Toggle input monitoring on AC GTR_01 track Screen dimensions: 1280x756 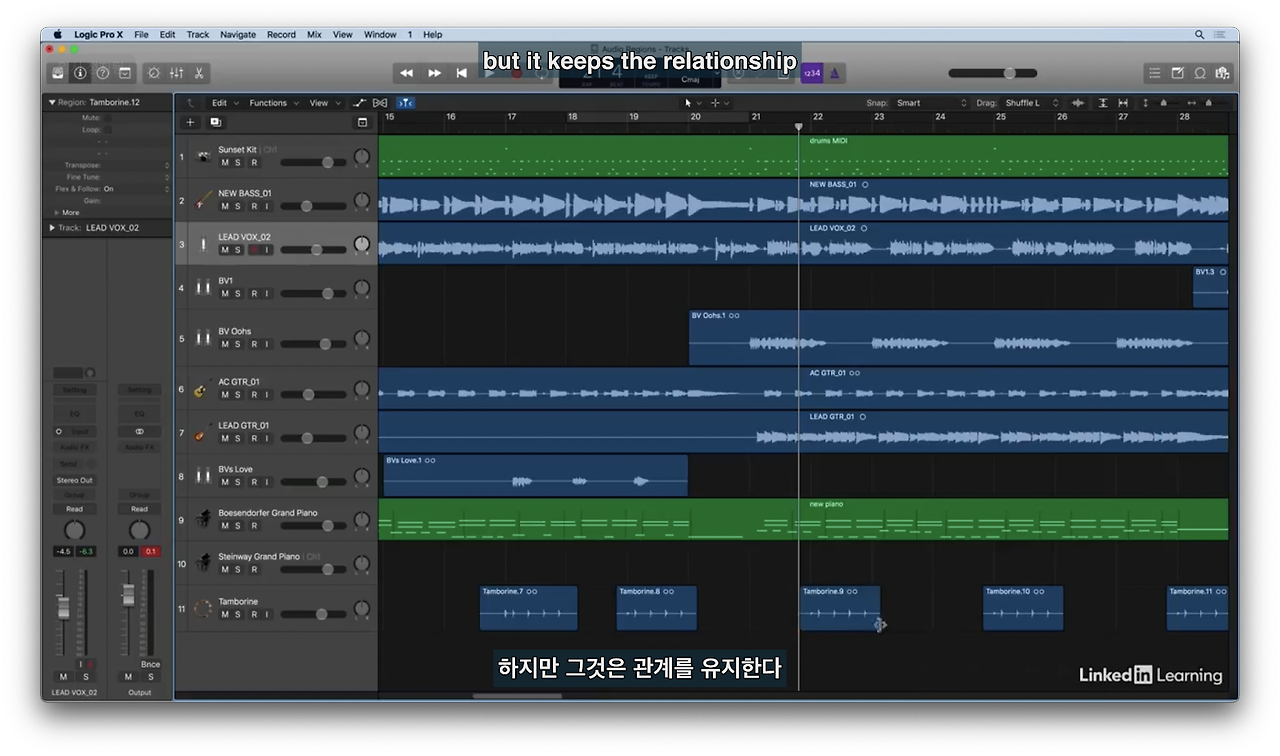coord(267,395)
